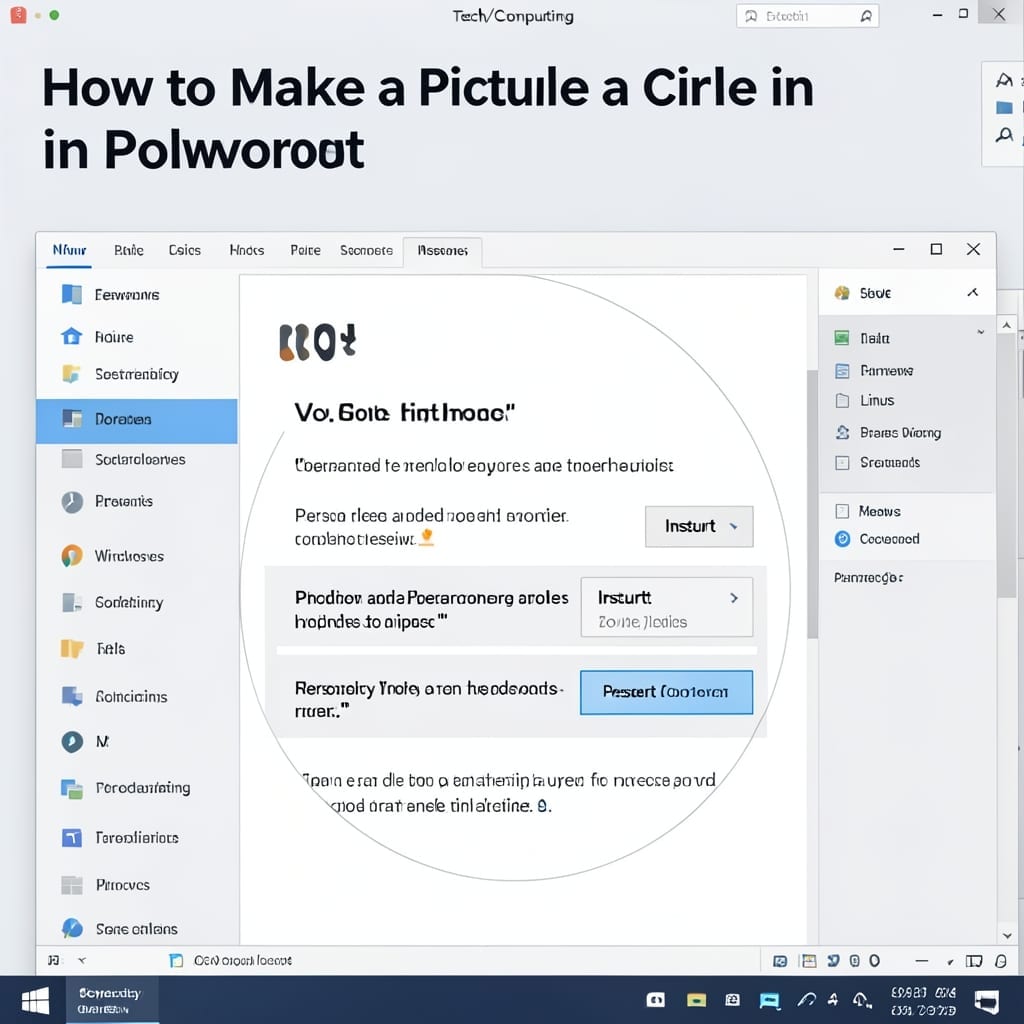Click the document vertical scrollbar thumb
1024x1024 pixels.
pyautogui.click(x=812, y=504)
